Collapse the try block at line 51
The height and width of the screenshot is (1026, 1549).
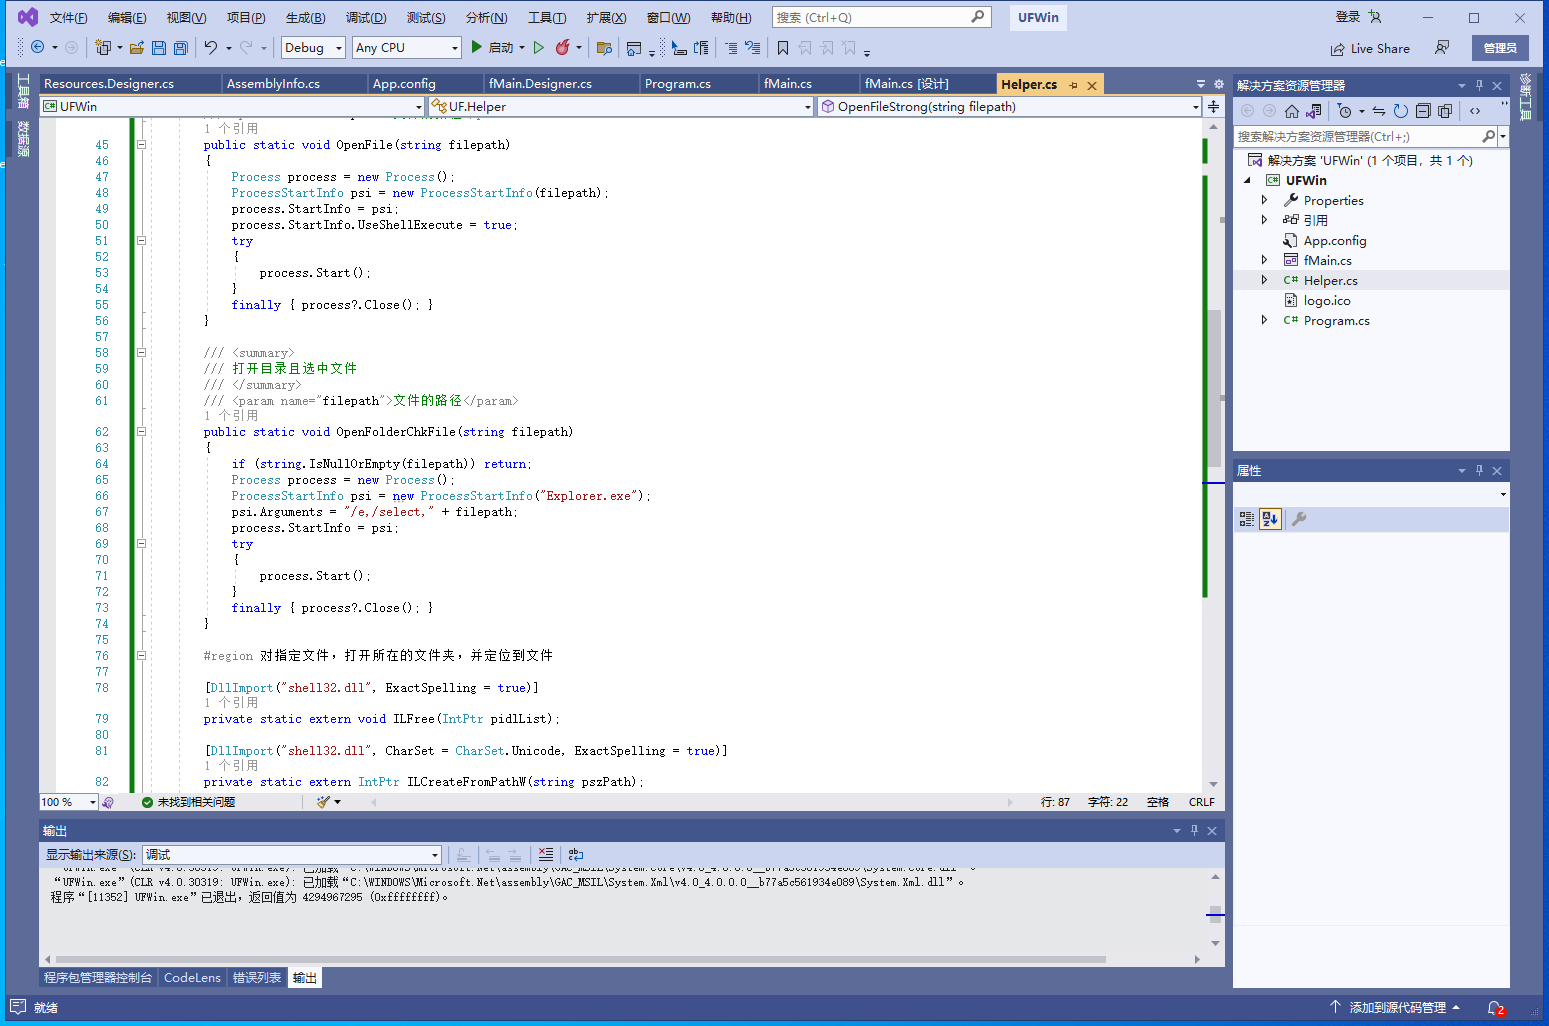point(141,241)
